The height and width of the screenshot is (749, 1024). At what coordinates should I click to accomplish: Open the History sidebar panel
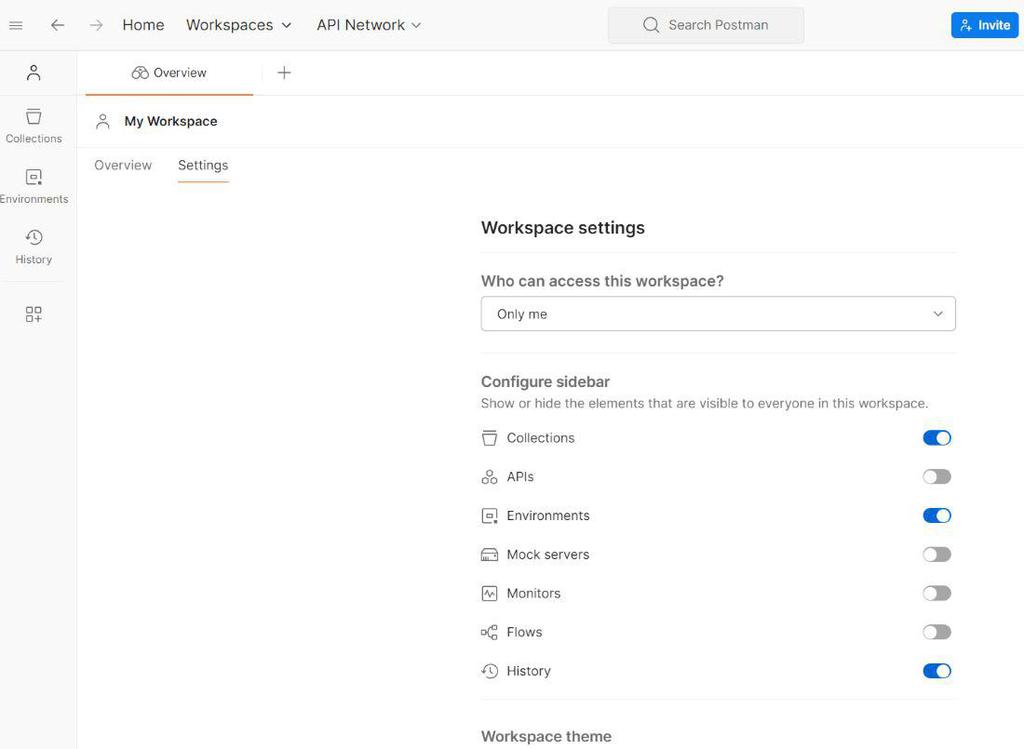[x=34, y=245]
